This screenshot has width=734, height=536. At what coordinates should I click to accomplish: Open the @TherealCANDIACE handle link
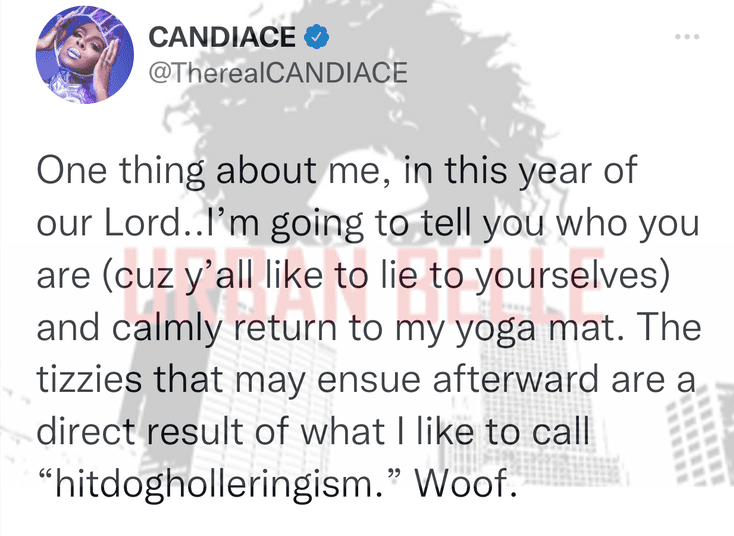point(278,73)
